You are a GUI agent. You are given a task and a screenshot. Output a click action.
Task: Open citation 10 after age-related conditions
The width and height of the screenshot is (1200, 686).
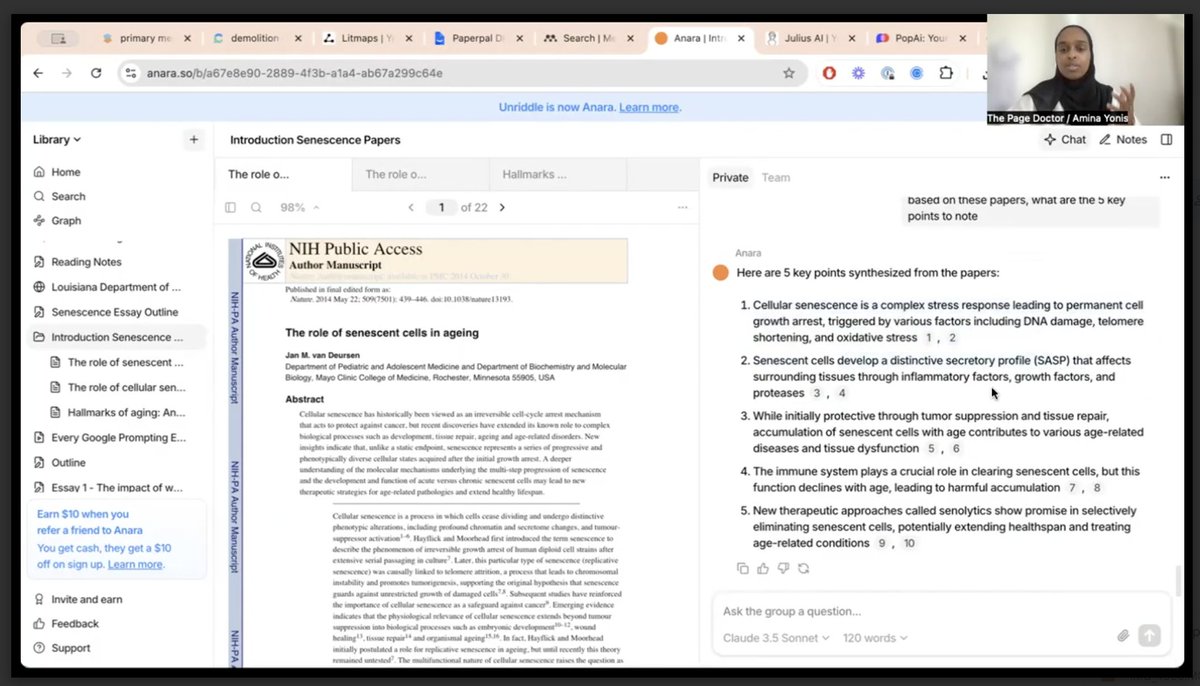[x=909, y=544]
